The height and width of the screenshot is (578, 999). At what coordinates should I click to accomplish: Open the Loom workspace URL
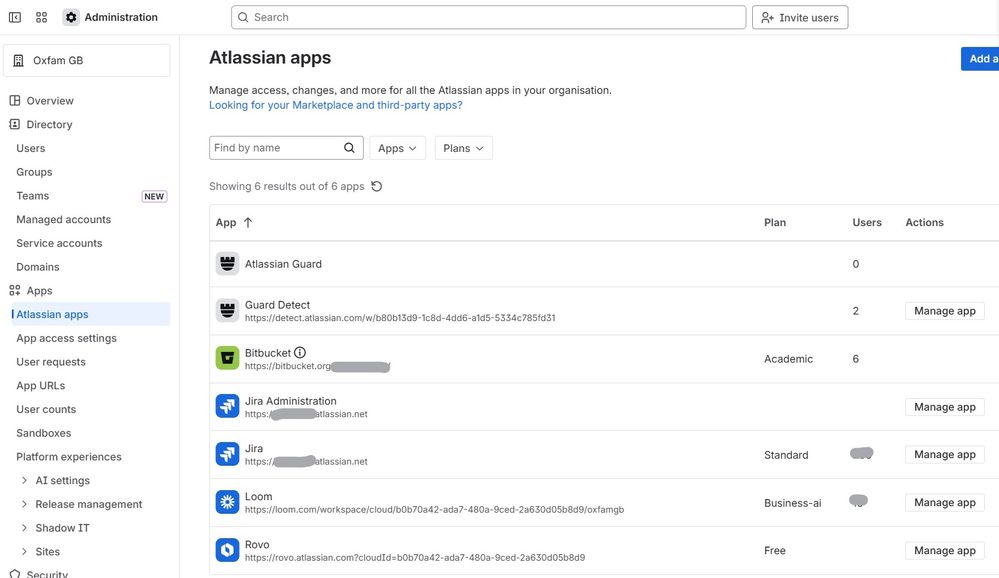(x=435, y=510)
